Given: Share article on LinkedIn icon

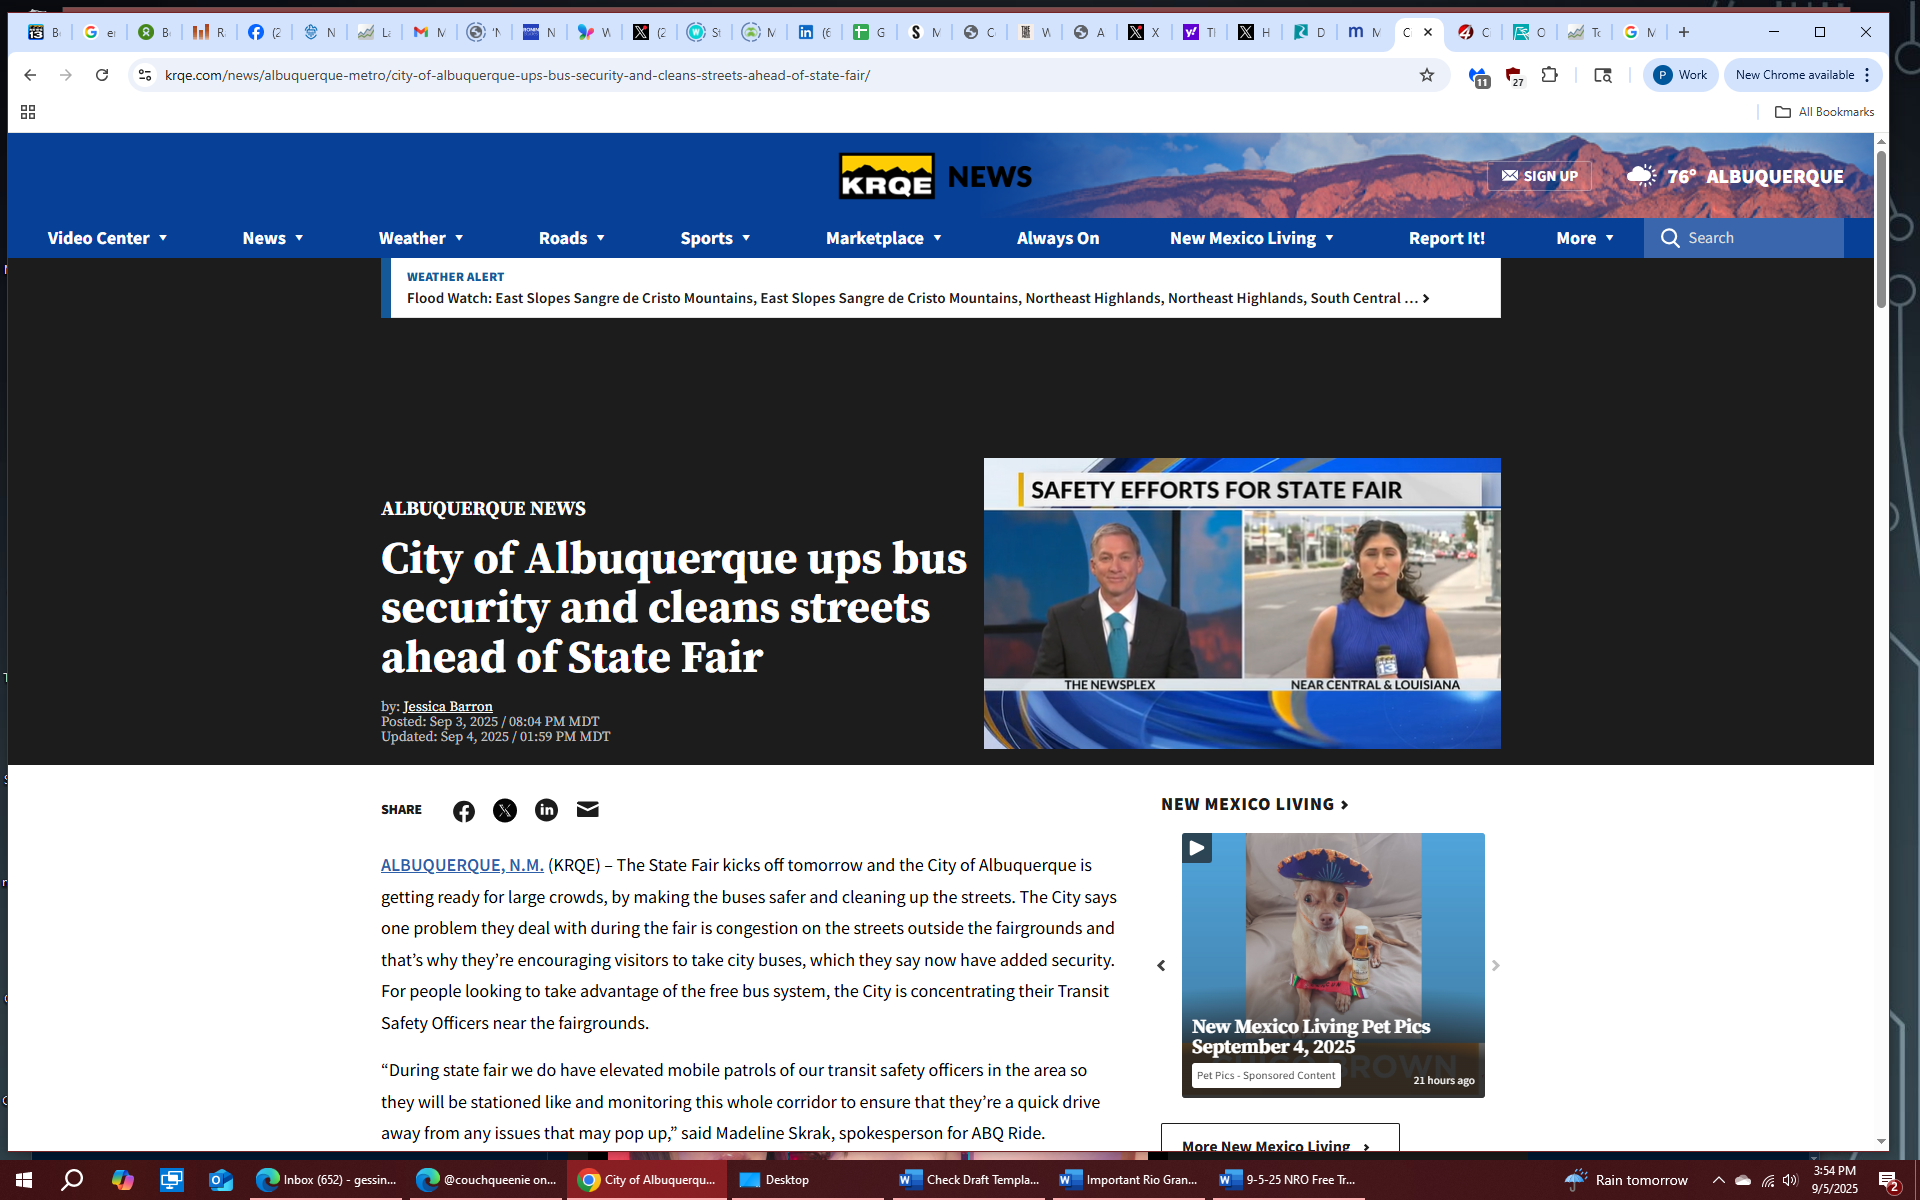Looking at the screenshot, I should pyautogui.click(x=546, y=810).
